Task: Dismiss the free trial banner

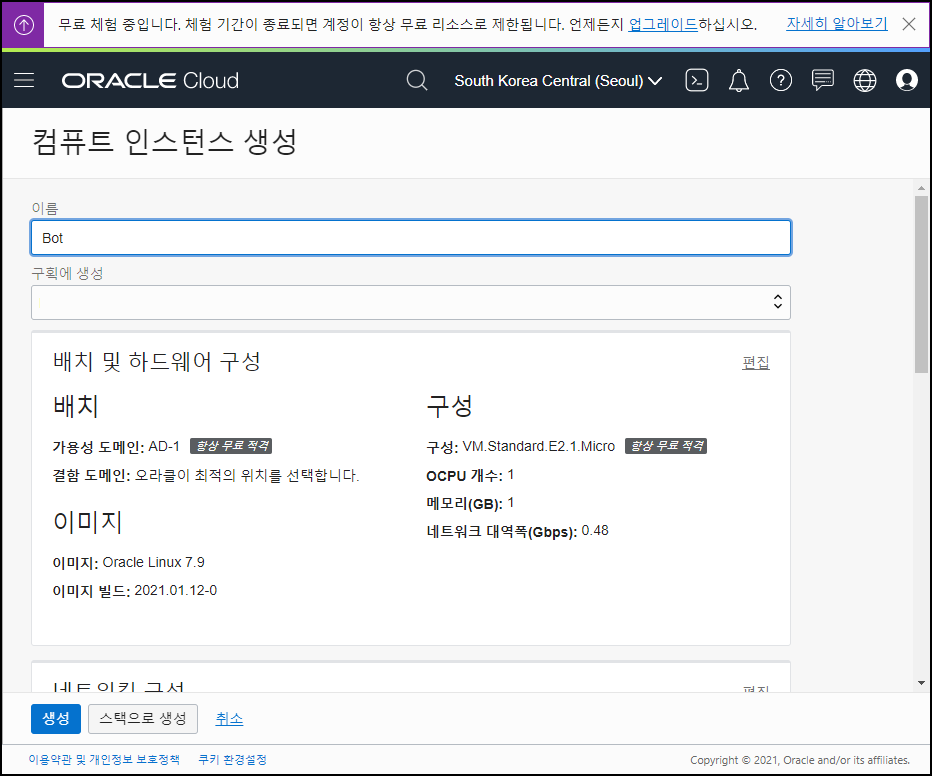Action: pos(908,23)
